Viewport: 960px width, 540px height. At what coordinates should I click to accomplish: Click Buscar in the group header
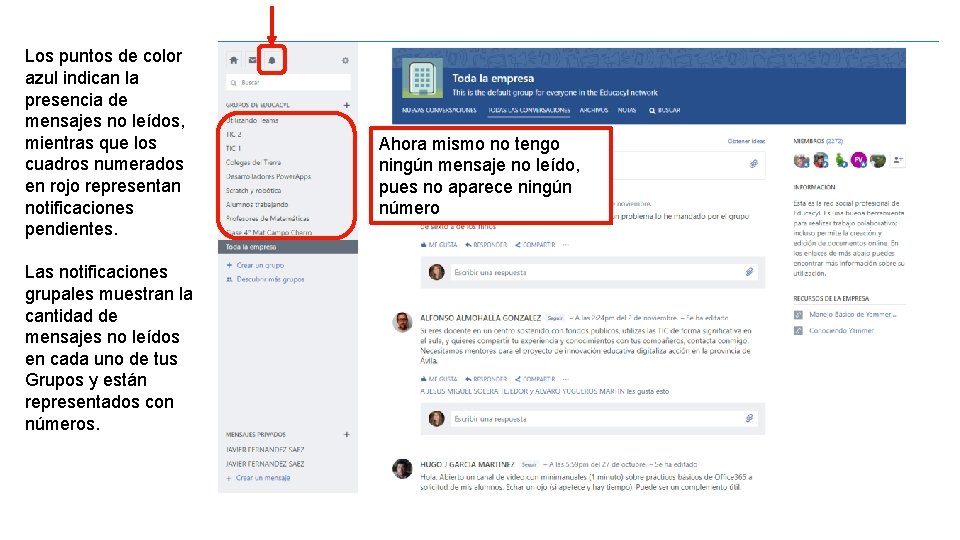coord(665,110)
